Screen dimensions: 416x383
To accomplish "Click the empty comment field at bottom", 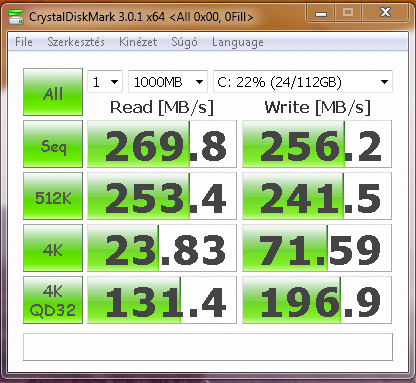I will tap(208, 347).
